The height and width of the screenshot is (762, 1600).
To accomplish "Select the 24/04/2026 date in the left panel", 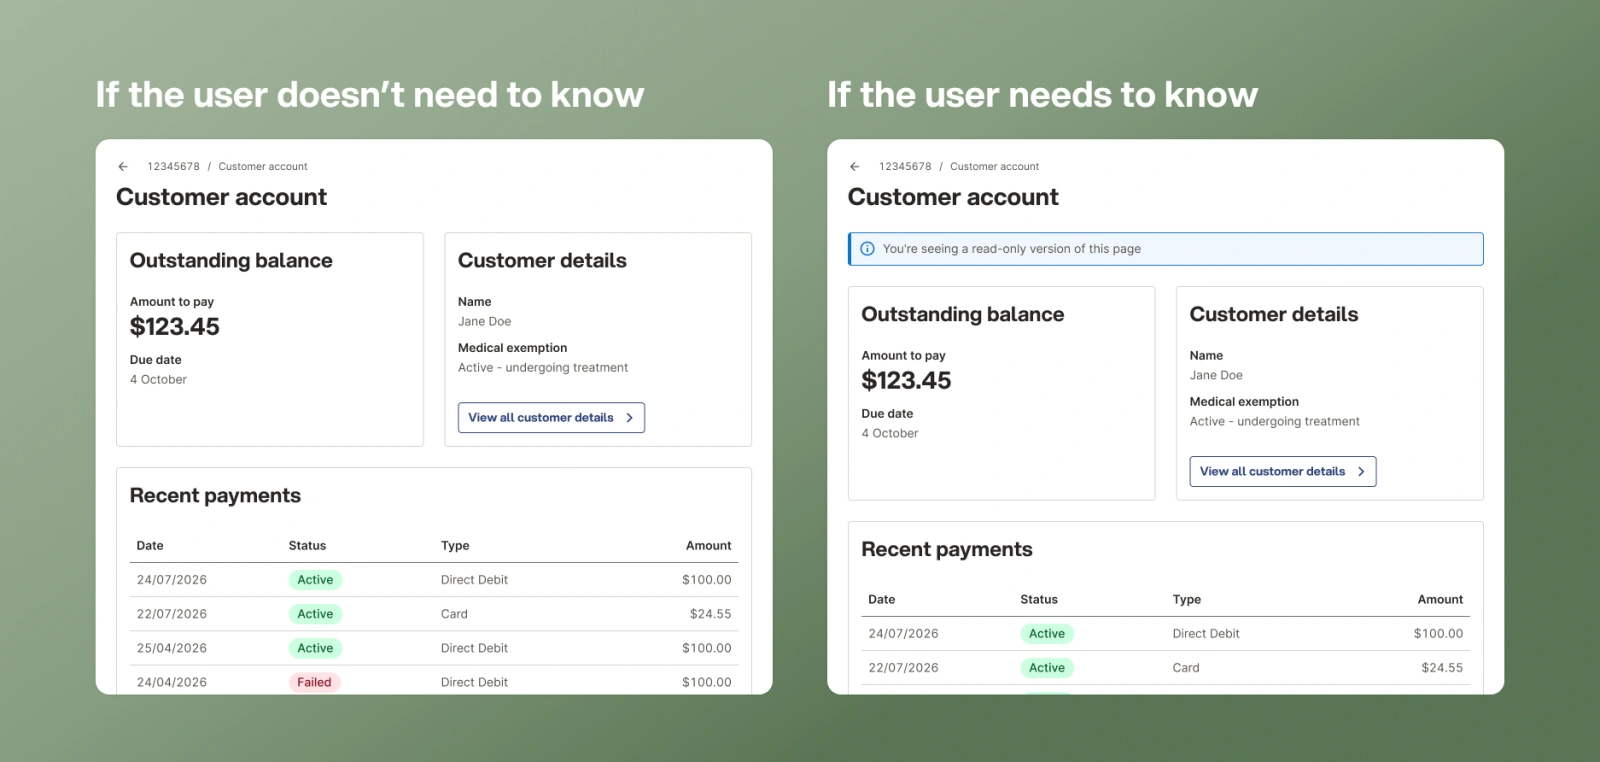I will [x=172, y=682].
